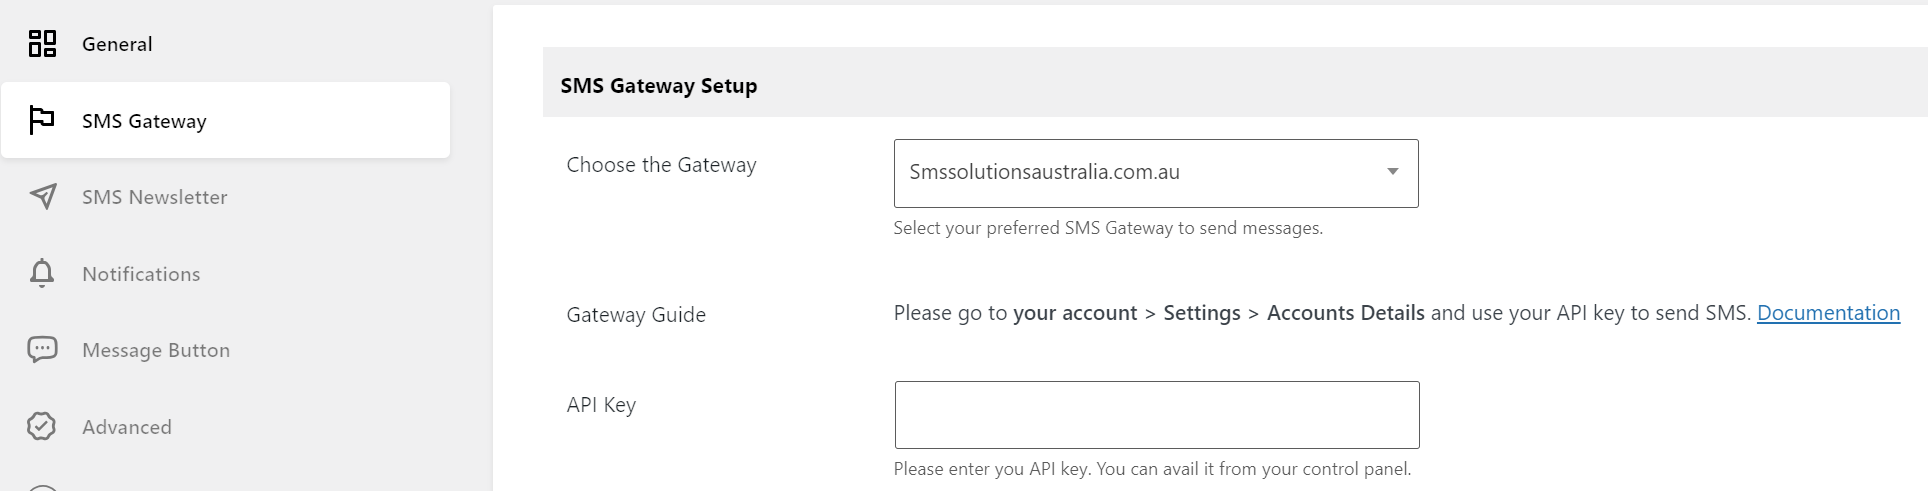Select the Smssolutionsaustralia.com.au gateway combo box
The image size is (1928, 491).
(1156, 173)
